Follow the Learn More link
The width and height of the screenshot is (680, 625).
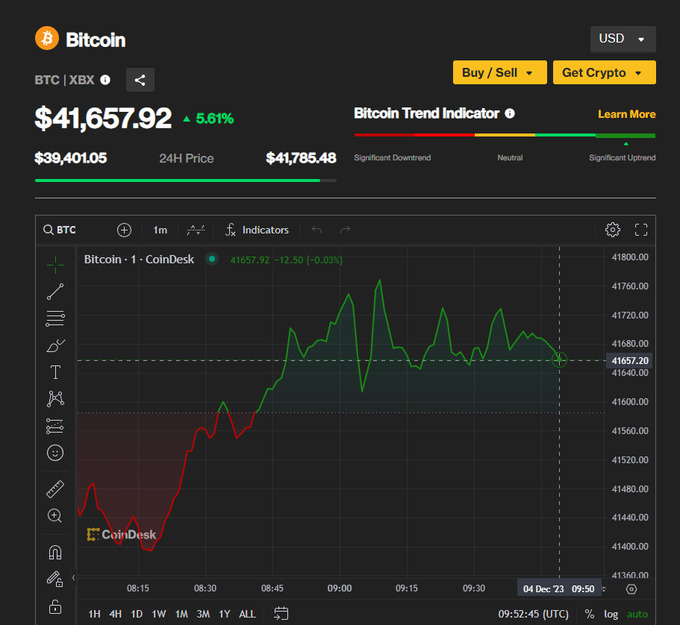click(x=626, y=114)
